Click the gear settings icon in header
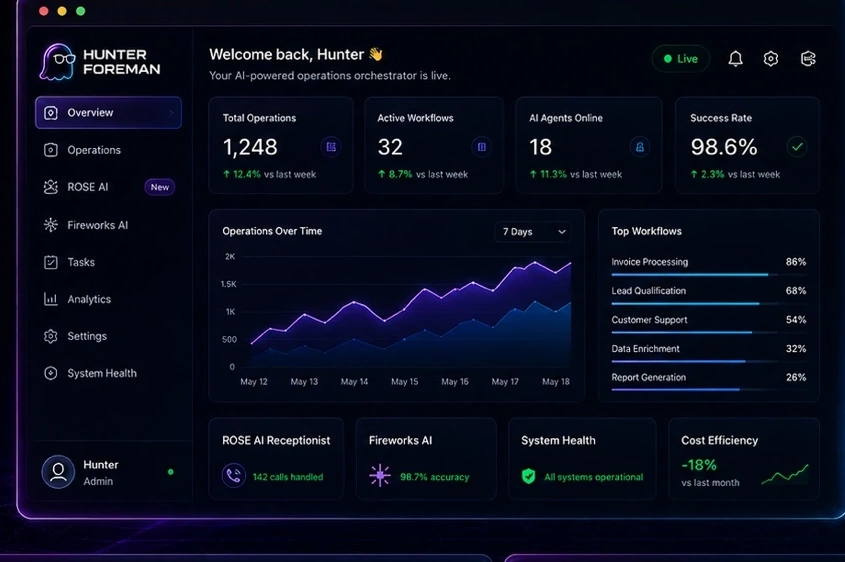The width and height of the screenshot is (845, 562). point(771,59)
